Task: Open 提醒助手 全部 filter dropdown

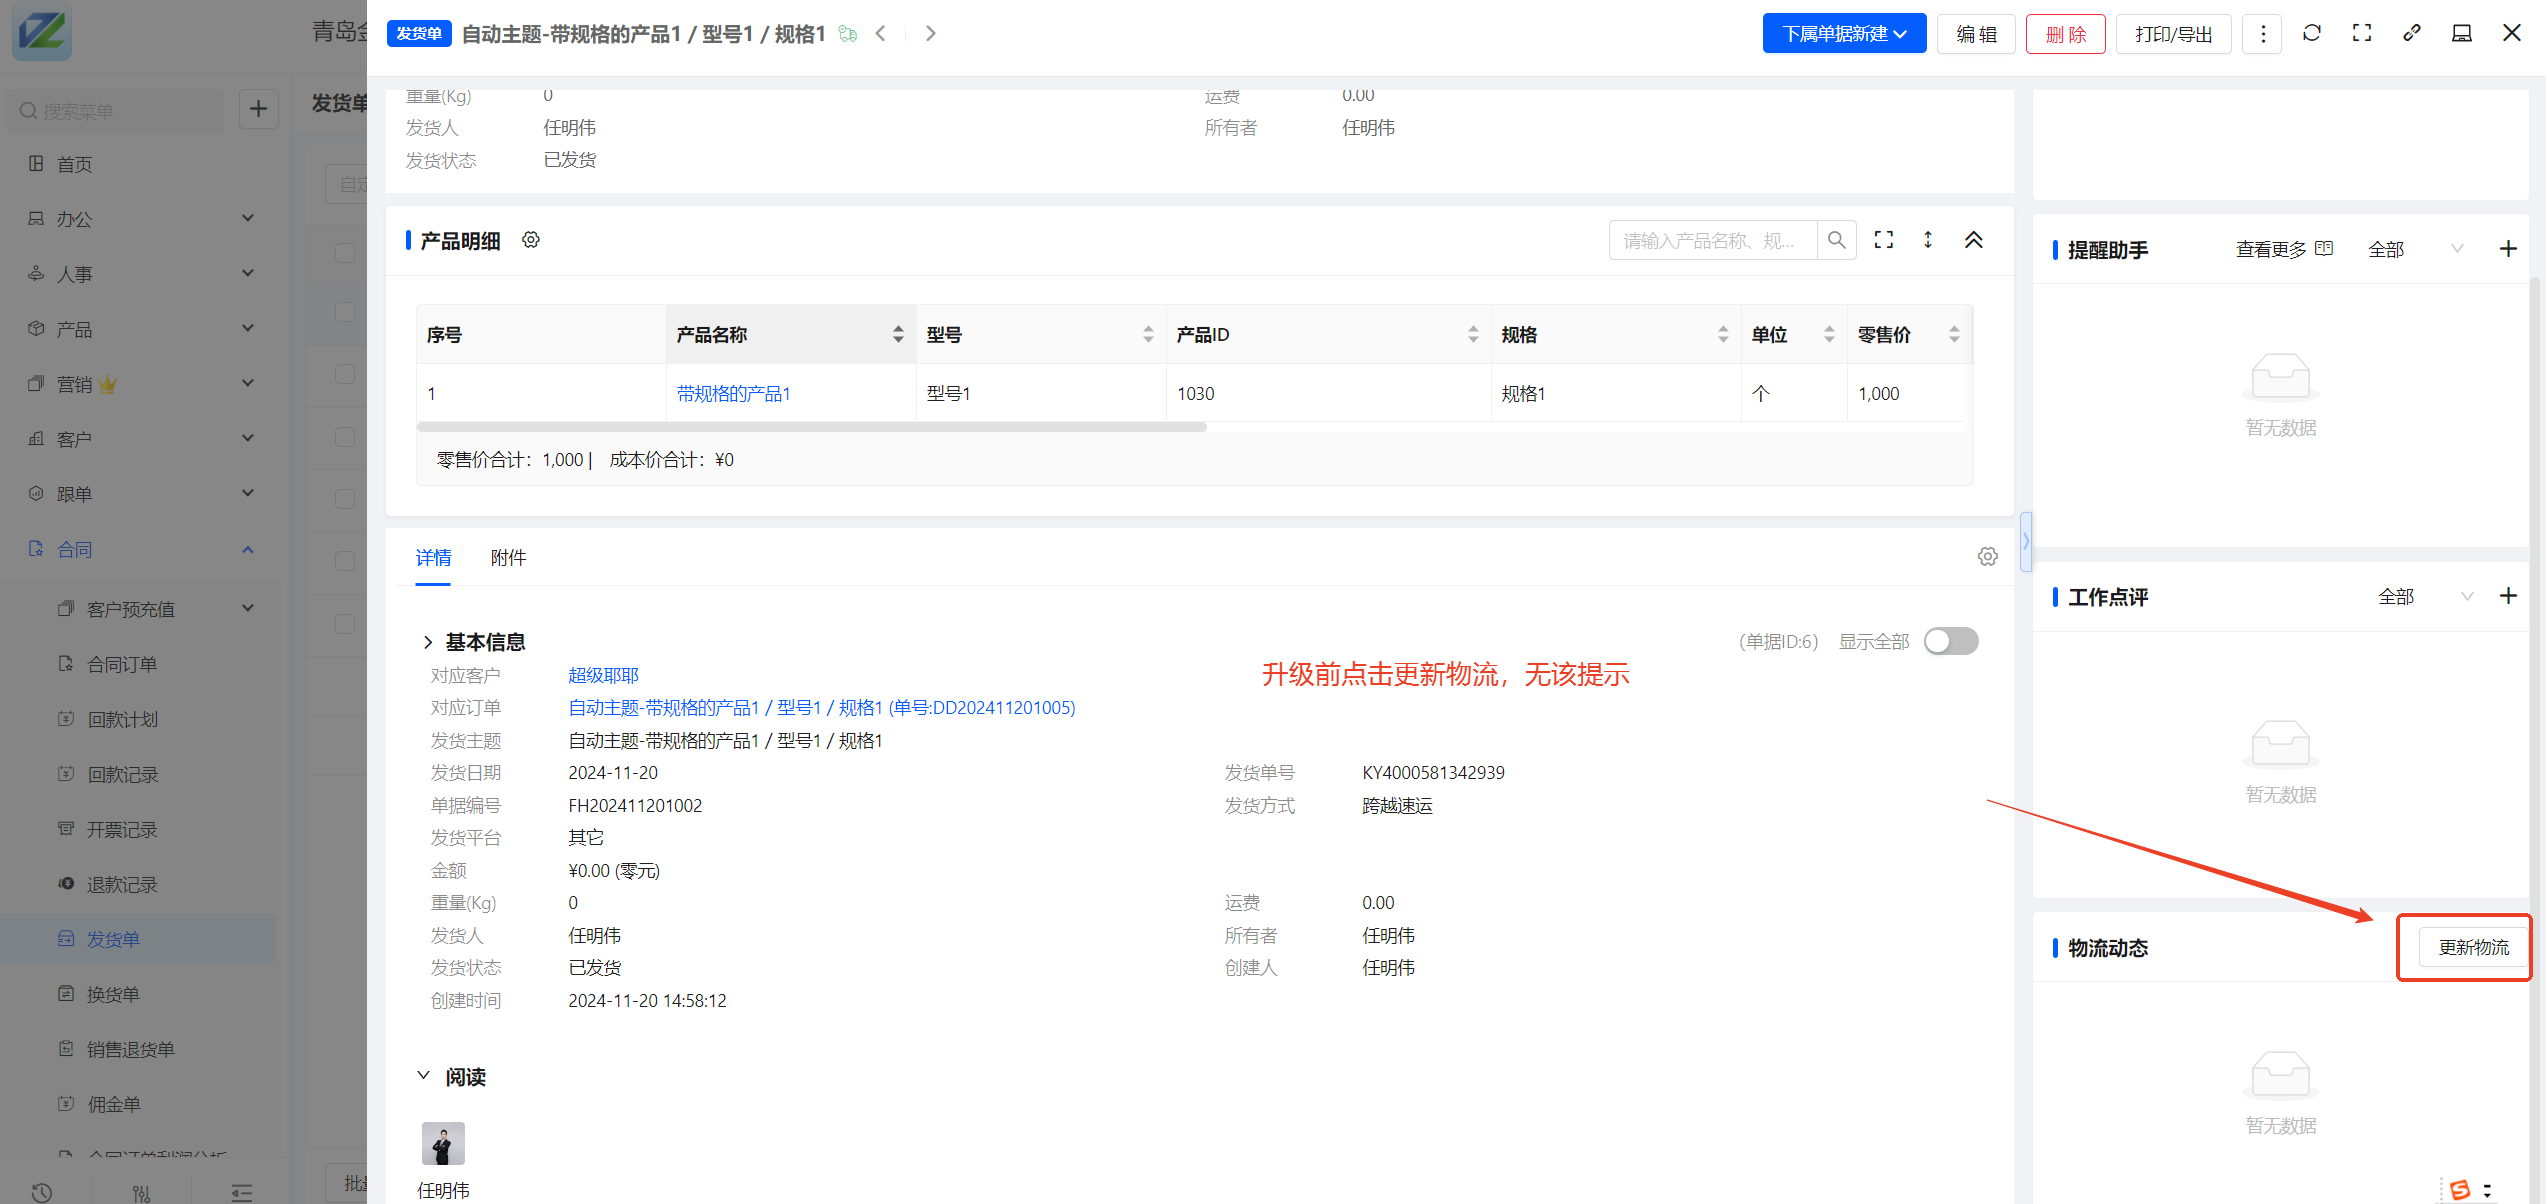Action: coord(2416,249)
